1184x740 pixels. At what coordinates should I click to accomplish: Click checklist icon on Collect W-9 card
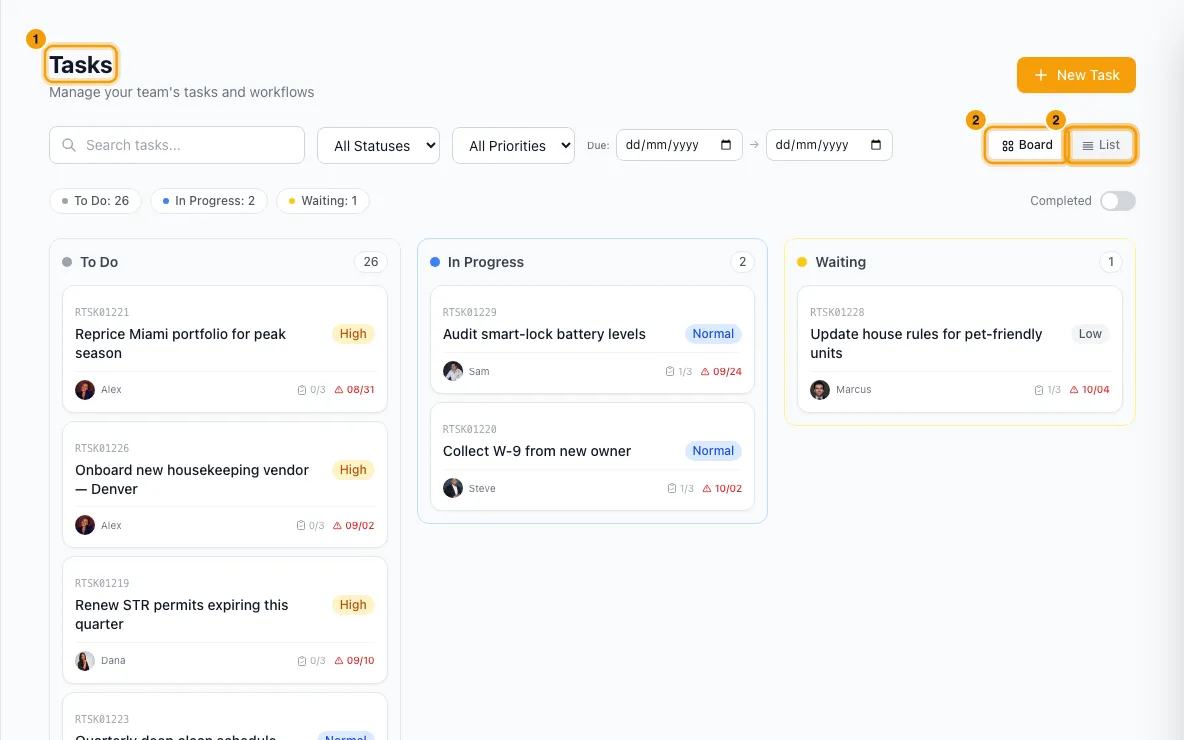click(671, 489)
